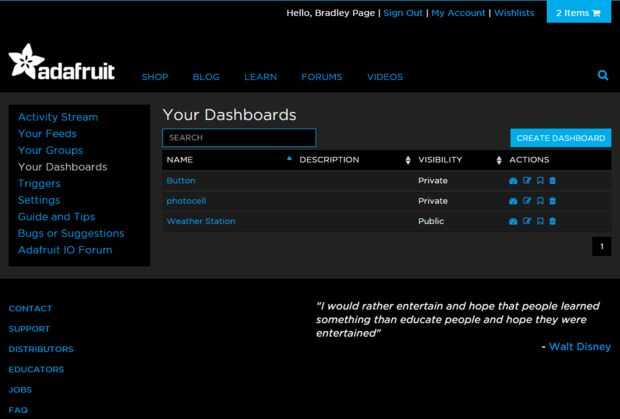Open the Weather Station dashboard link
Image resolution: width=620 pixels, height=419 pixels.
coord(201,221)
